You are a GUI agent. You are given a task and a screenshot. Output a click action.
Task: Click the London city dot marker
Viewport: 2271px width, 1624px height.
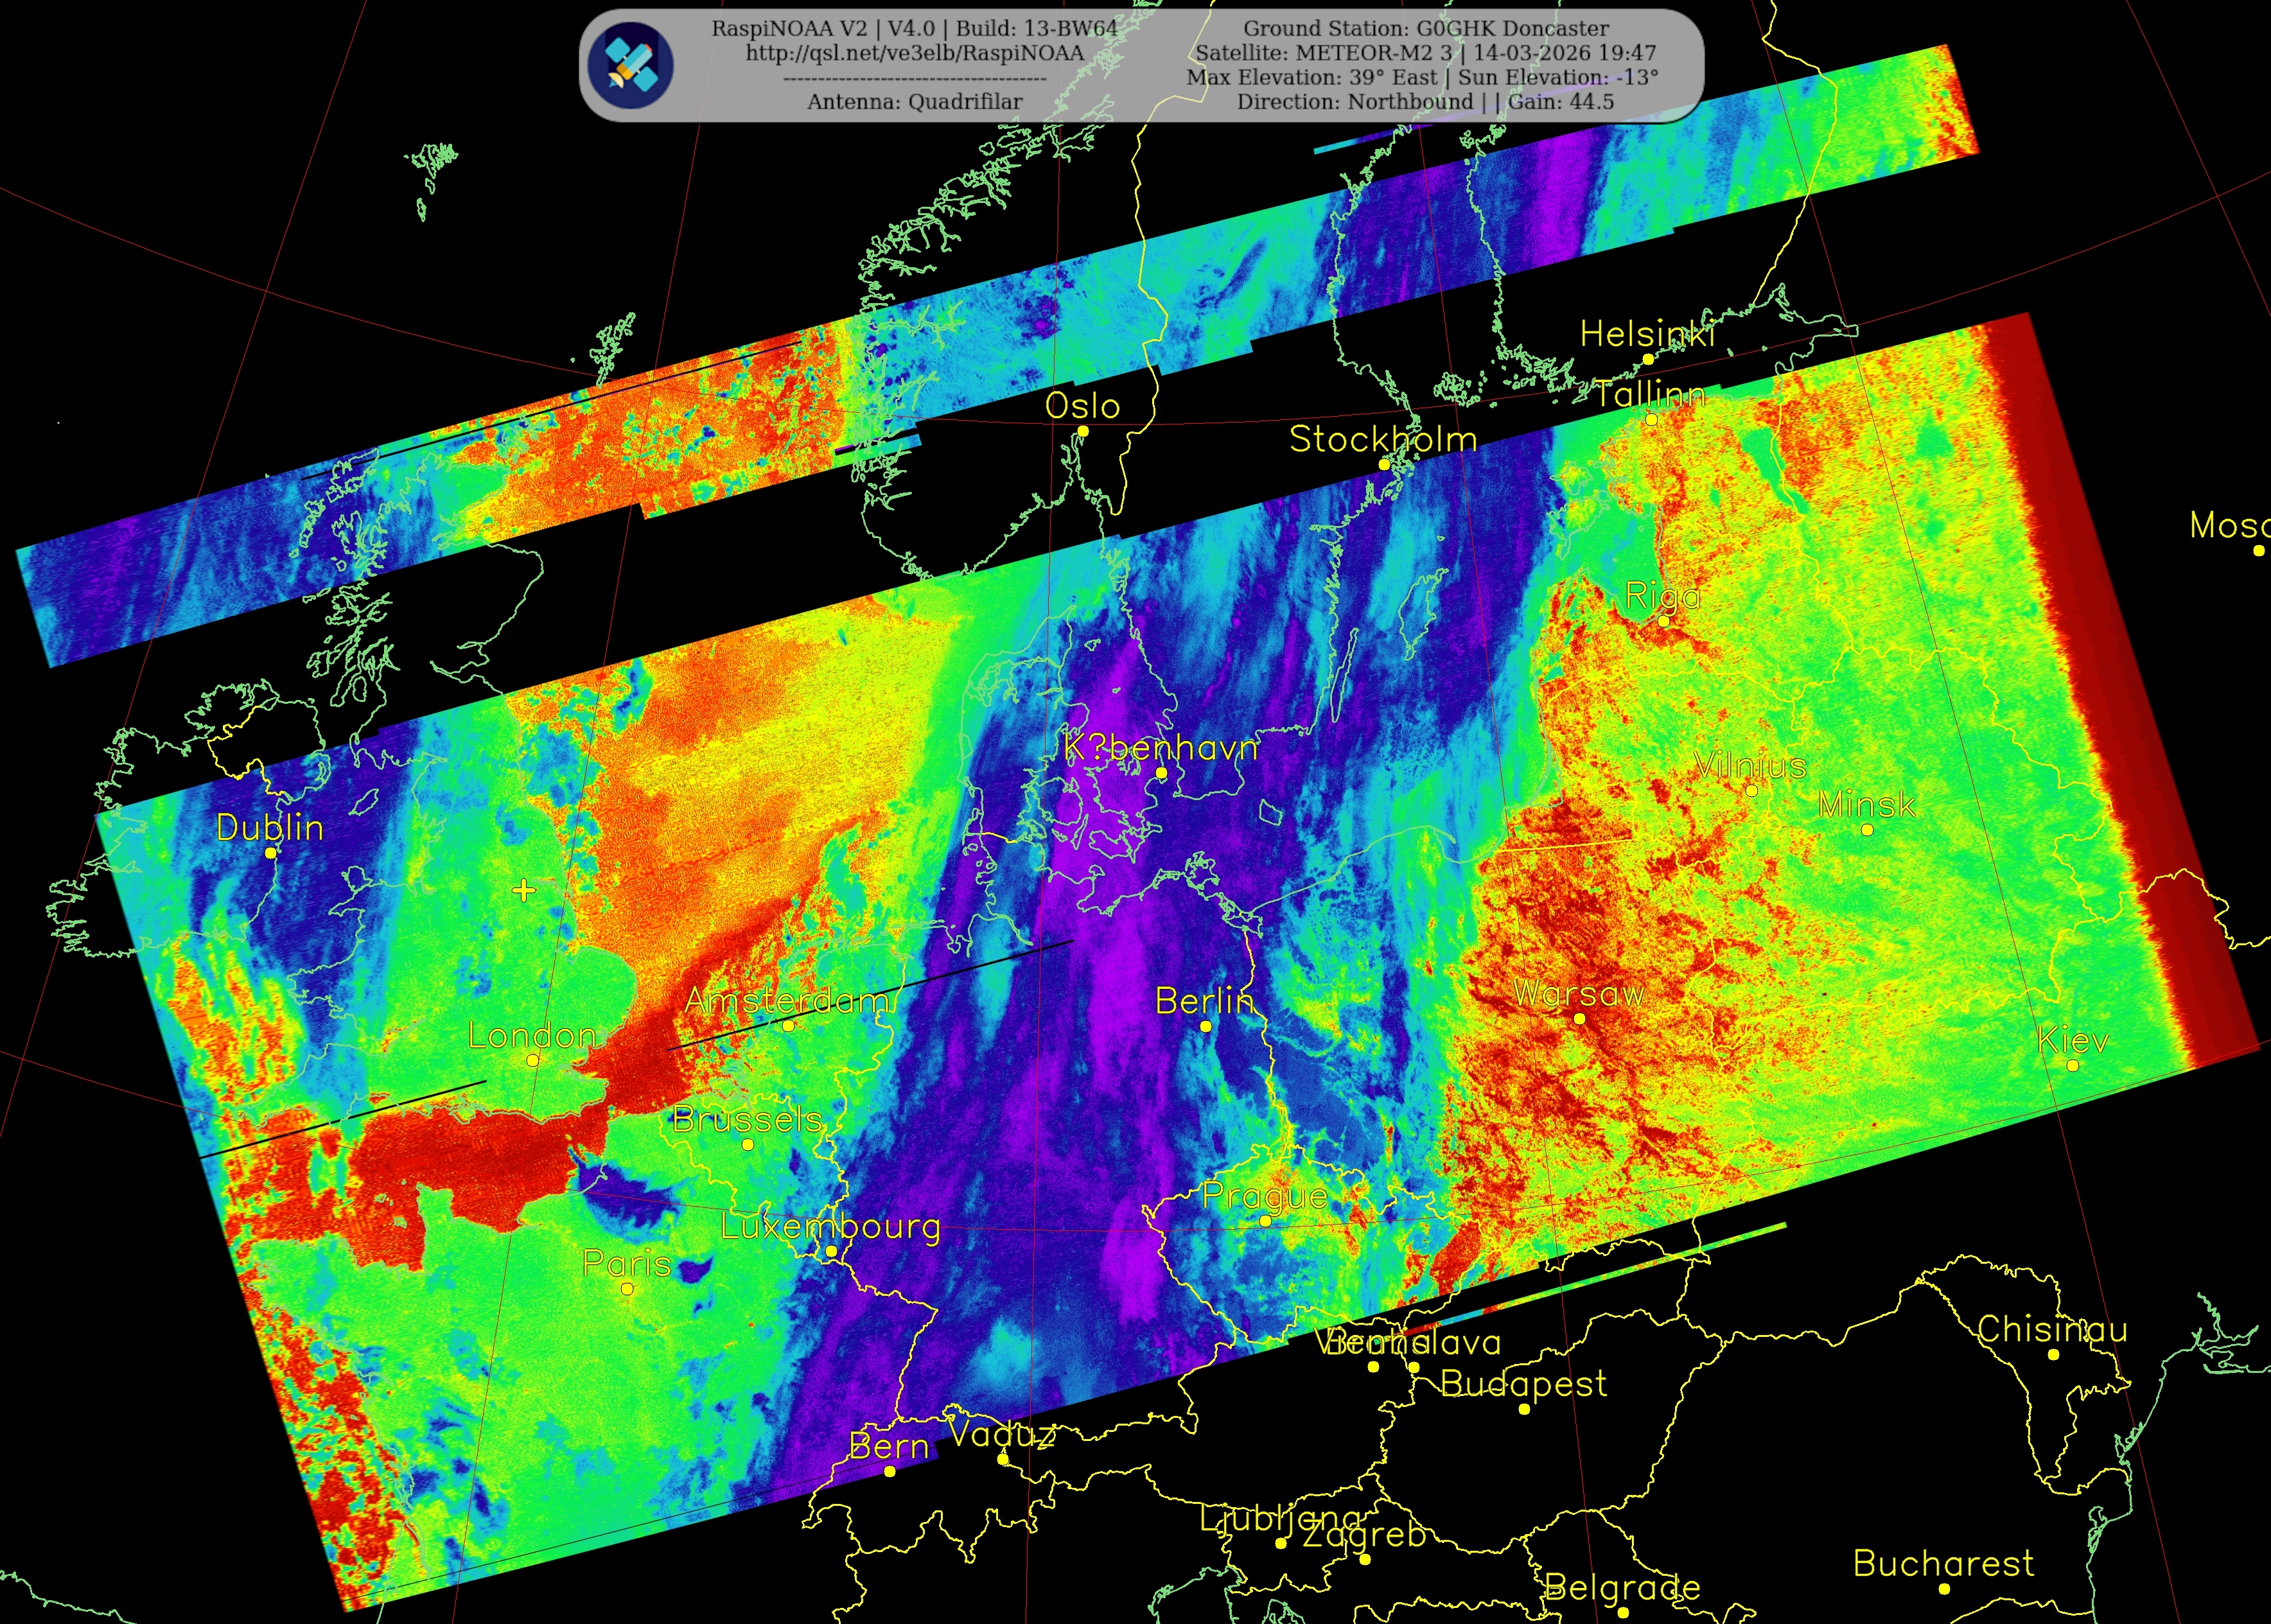[x=533, y=1060]
